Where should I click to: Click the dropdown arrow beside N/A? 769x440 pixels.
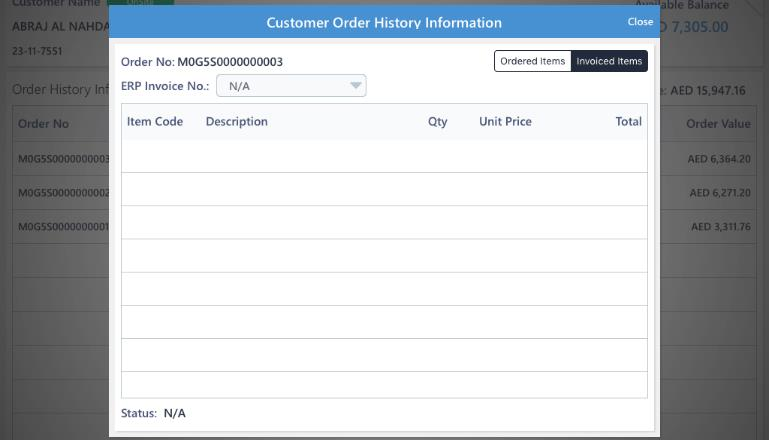356,86
